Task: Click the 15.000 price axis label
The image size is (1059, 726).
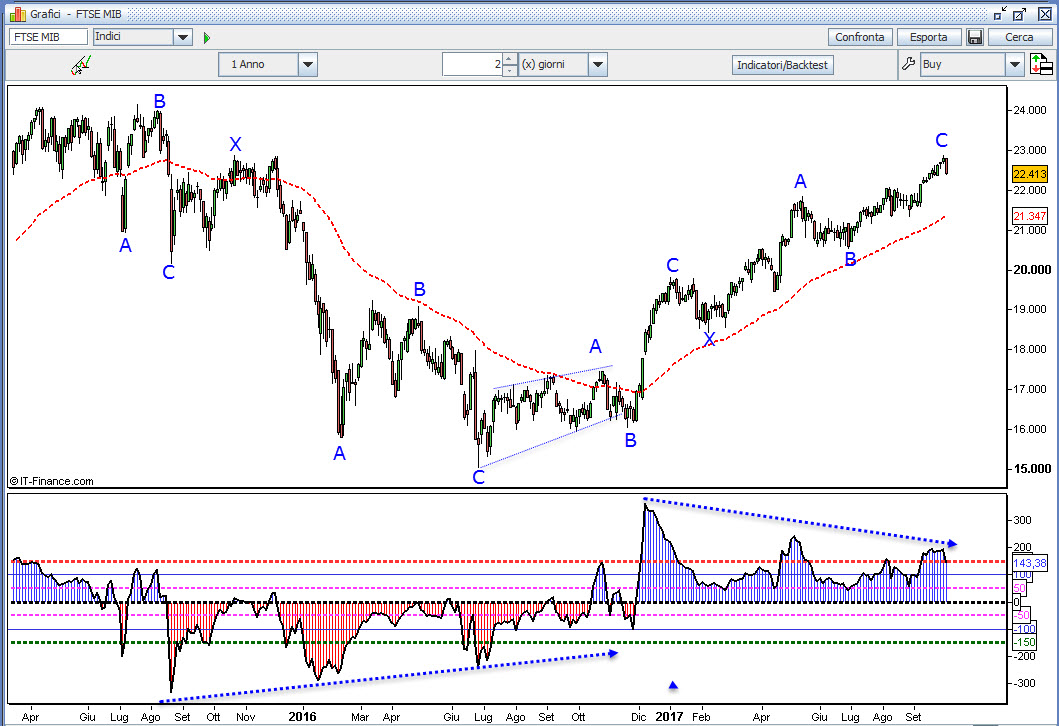Action: click(1031, 469)
